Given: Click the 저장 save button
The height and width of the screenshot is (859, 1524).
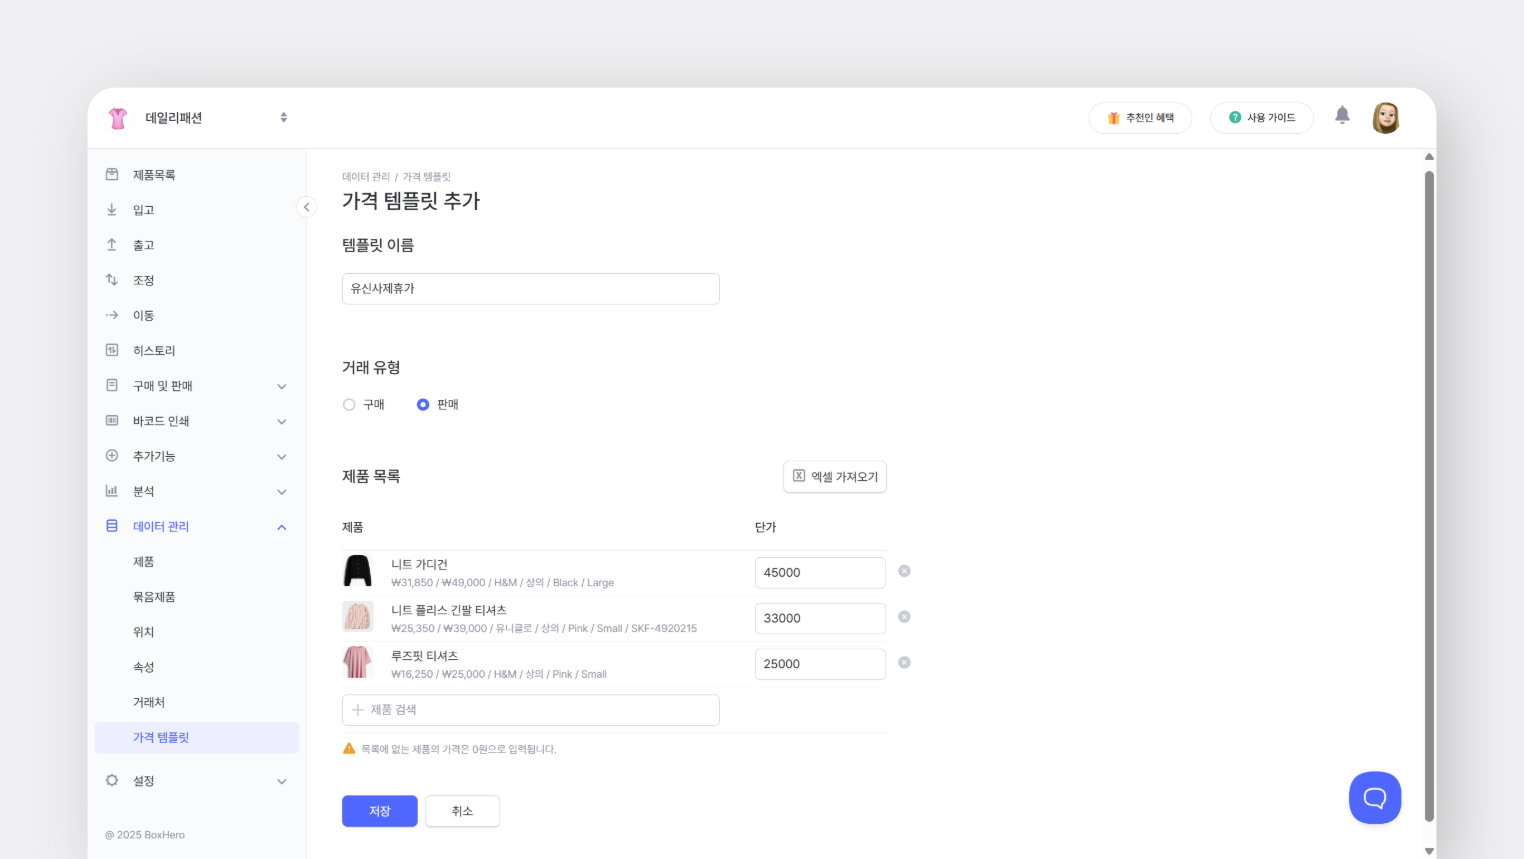Looking at the screenshot, I should point(380,811).
